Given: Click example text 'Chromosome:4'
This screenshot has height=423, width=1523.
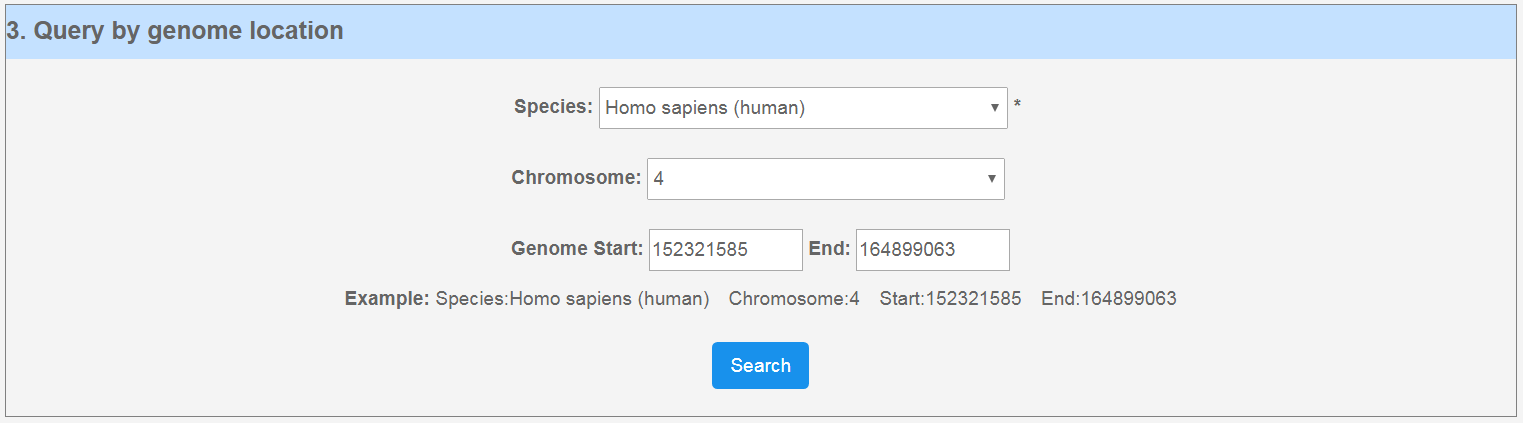Looking at the screenshot, I should coord(794,298).
